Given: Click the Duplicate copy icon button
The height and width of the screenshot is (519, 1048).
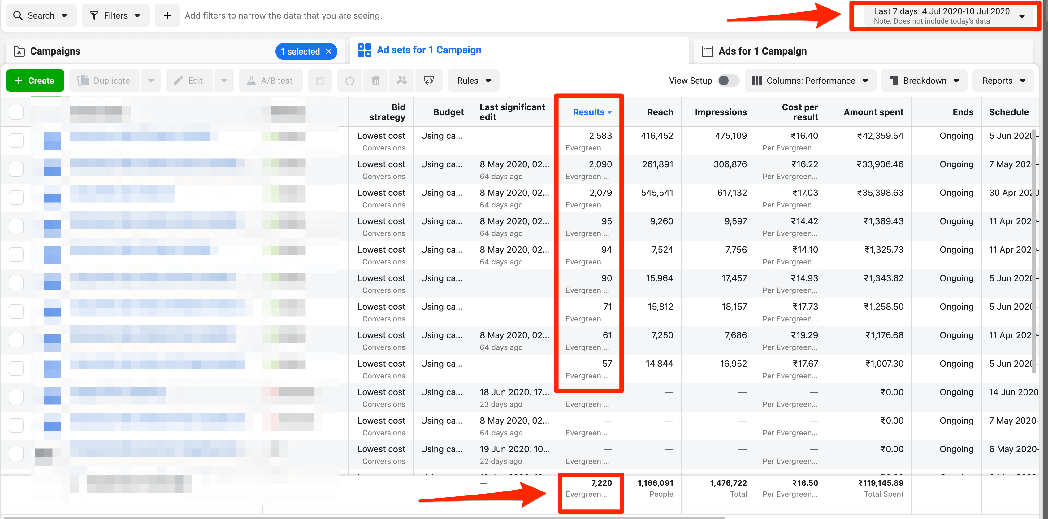Looking at the screenshot, I should (x=103, y=81).
